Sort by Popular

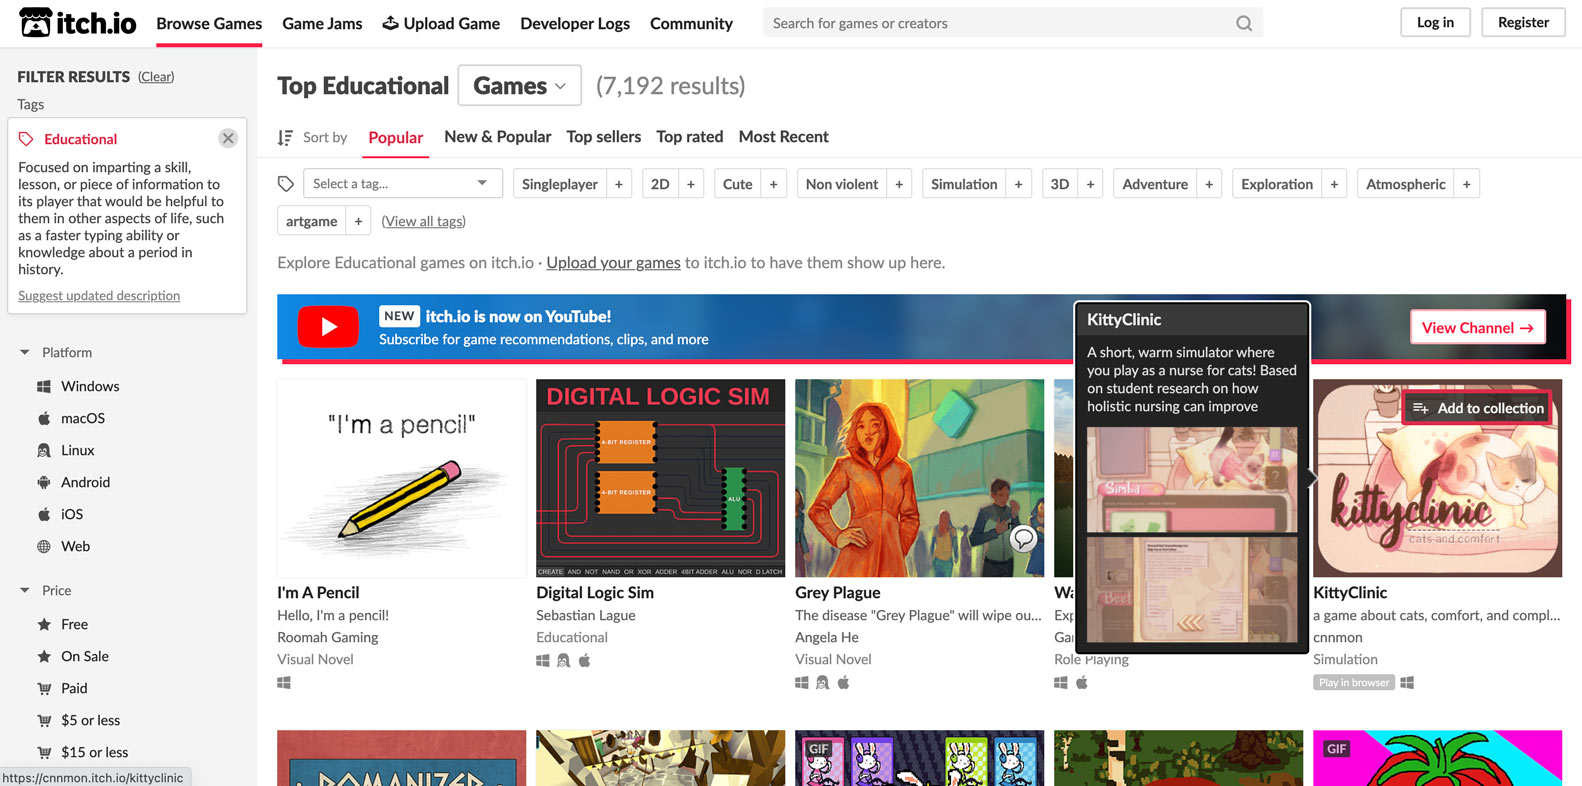[x=395, y=137]
